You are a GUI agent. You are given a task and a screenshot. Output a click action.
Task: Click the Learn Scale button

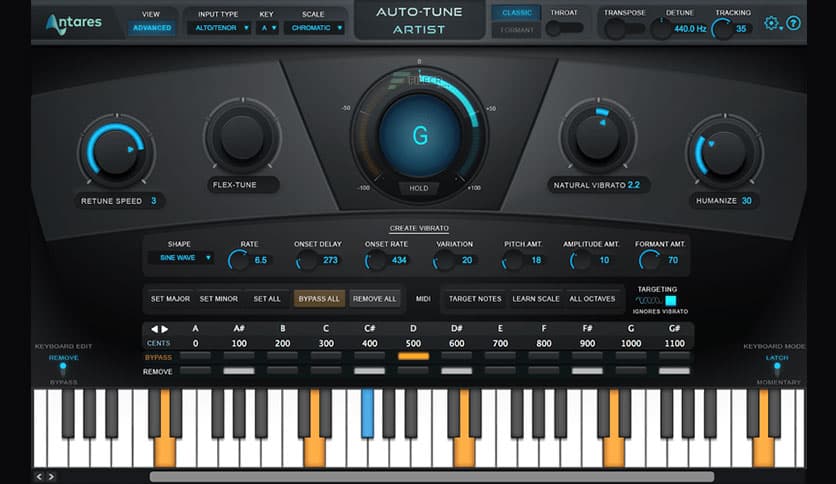pos(536,299)
